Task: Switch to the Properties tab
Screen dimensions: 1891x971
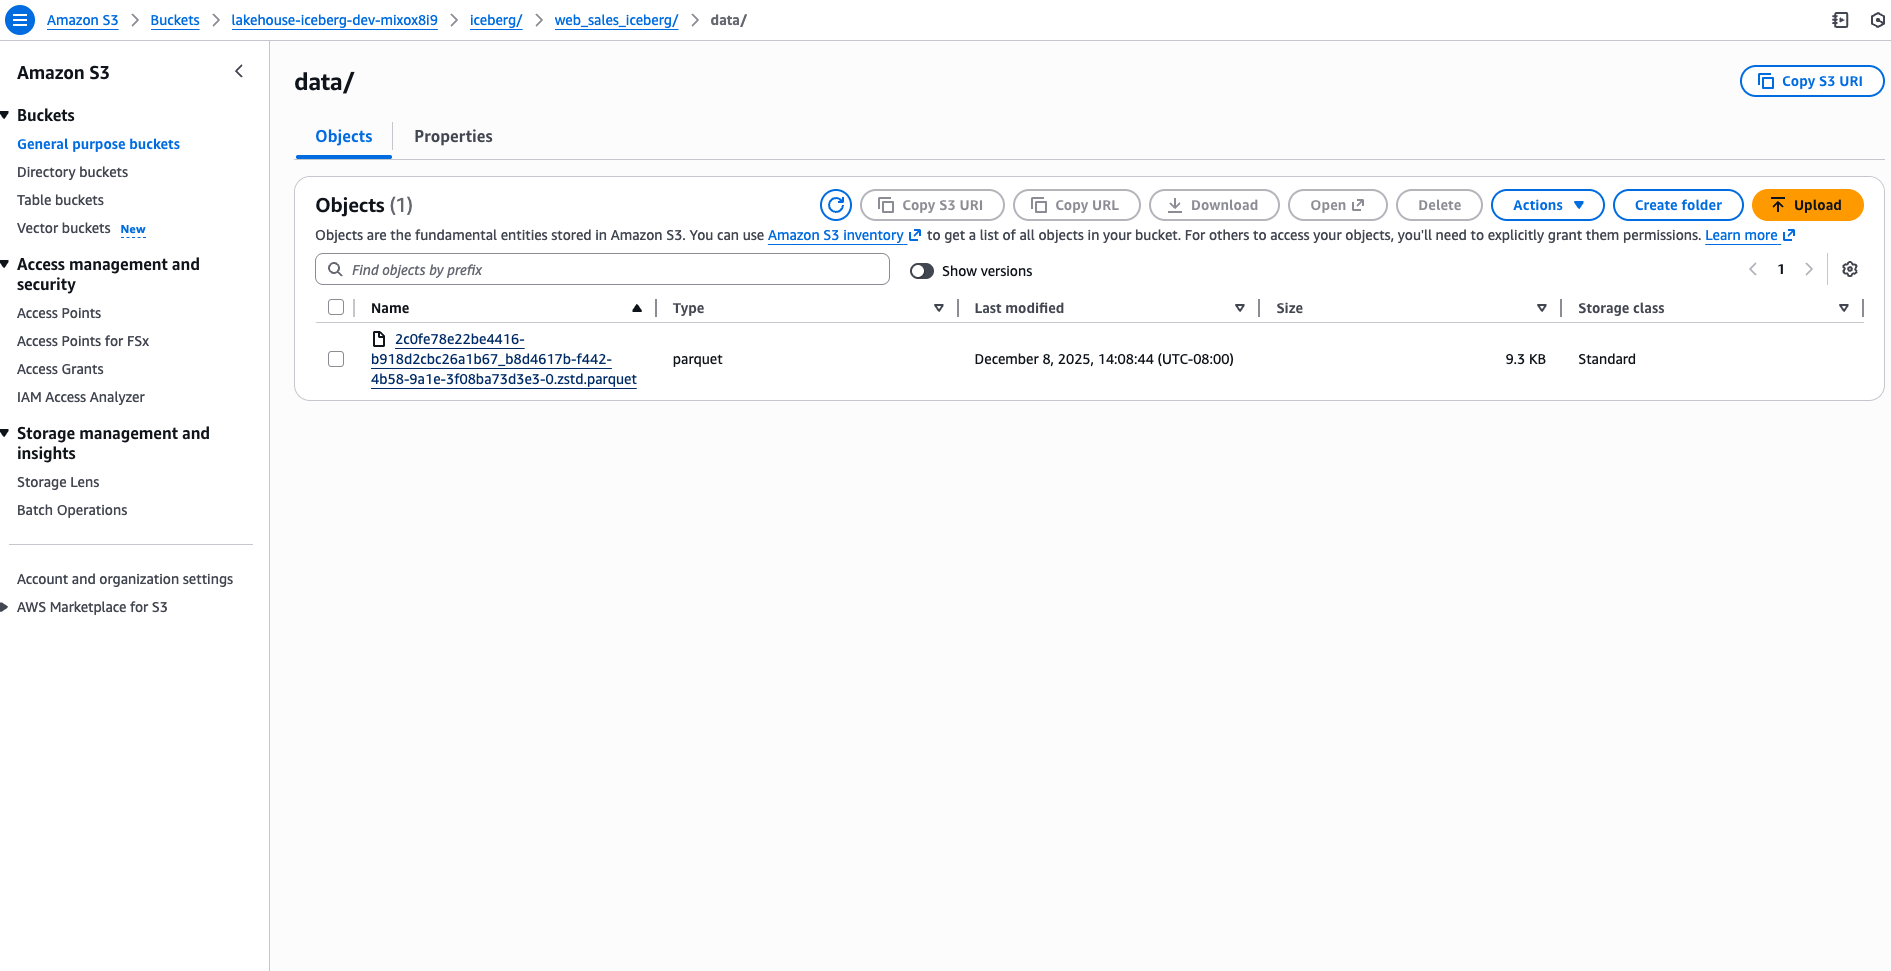Action: pos(453,136)
